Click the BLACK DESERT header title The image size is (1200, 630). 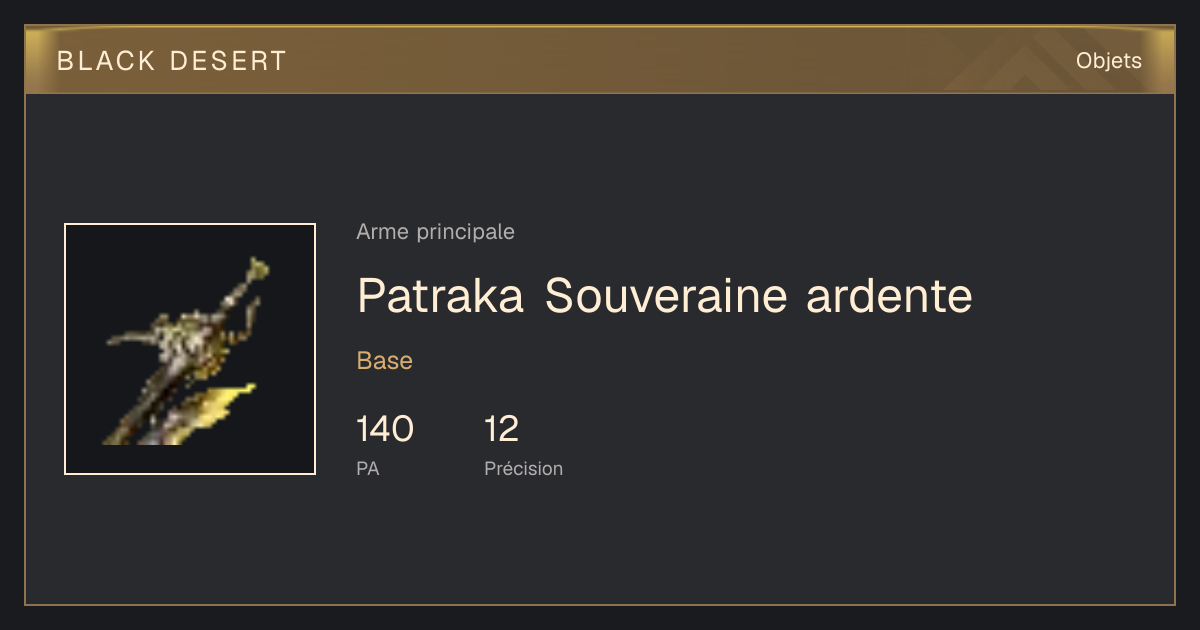(172, 61)
